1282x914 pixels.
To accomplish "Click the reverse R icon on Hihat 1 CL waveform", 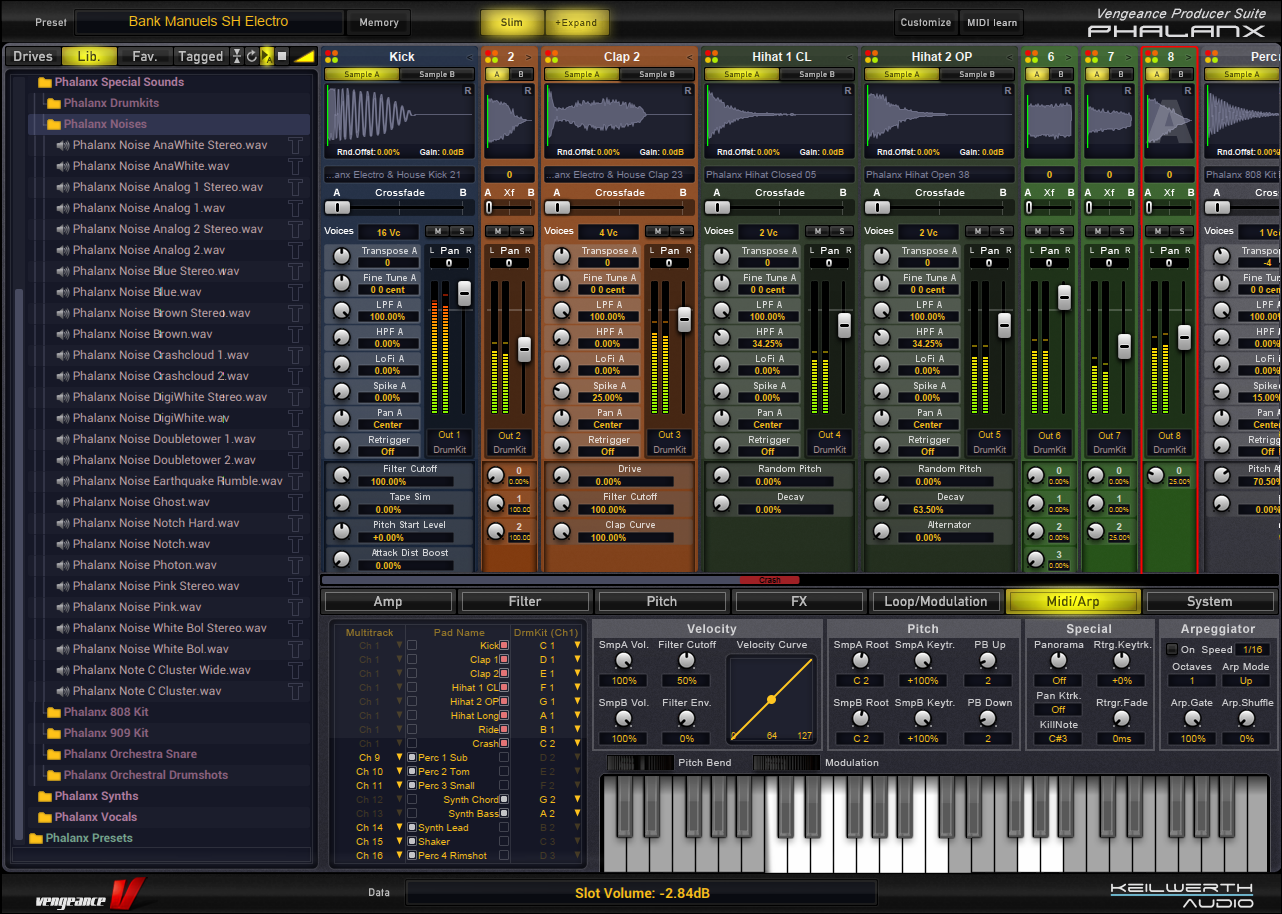I will [847, 91].
